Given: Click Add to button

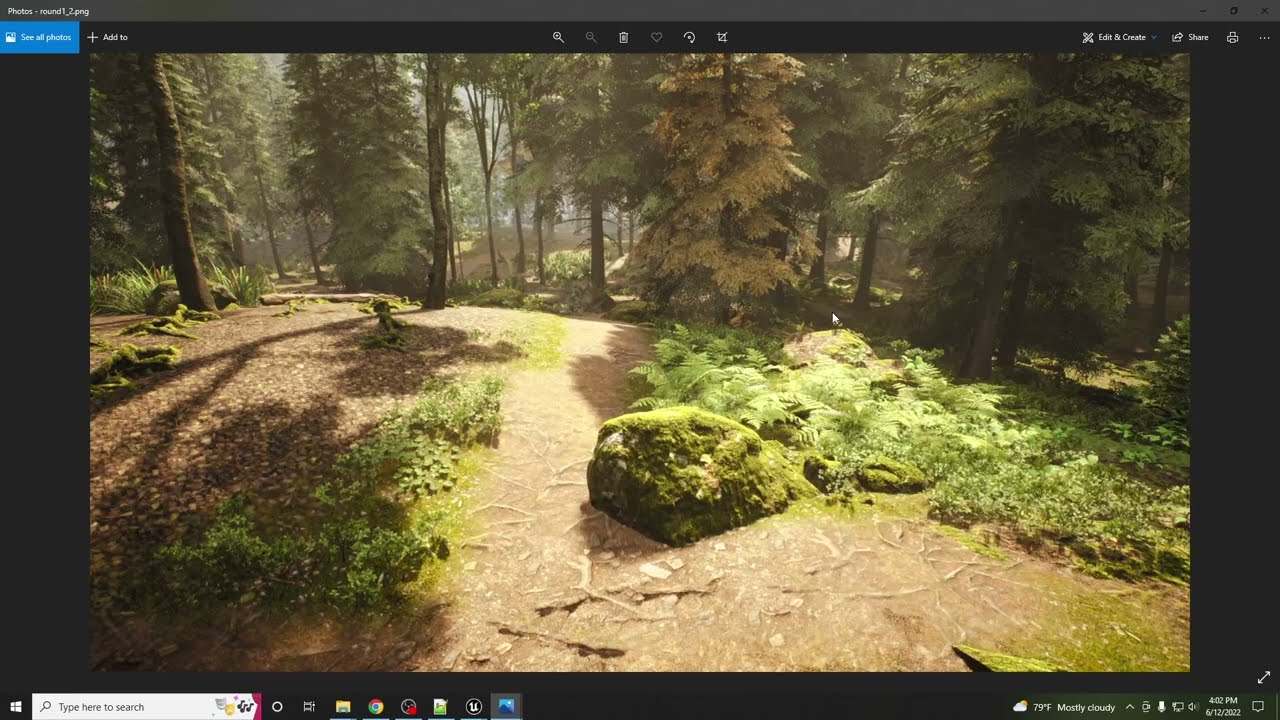Looking at the screenshot, I should point(107,37).
